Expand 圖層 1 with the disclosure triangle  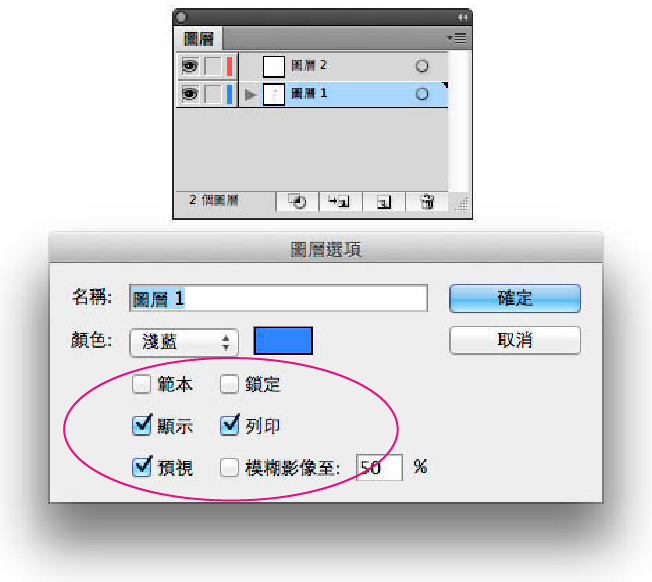point(250,95)
